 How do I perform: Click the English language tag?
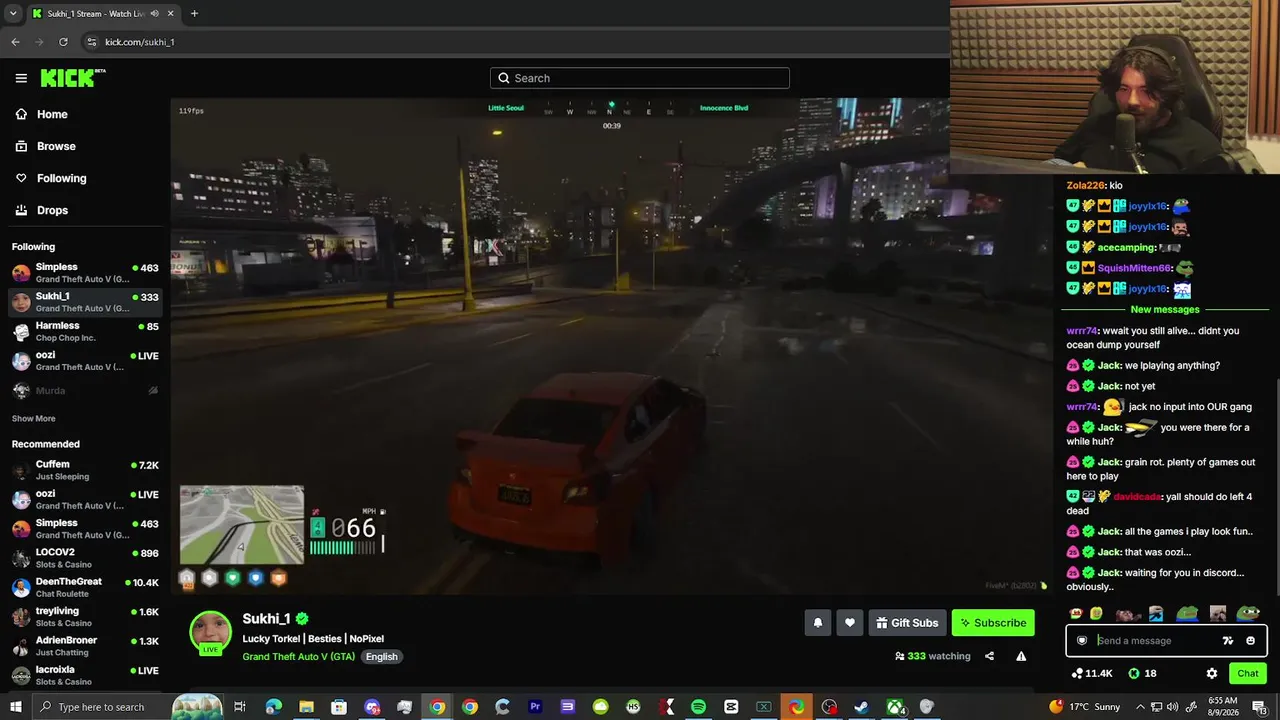(x=381, y=656)
